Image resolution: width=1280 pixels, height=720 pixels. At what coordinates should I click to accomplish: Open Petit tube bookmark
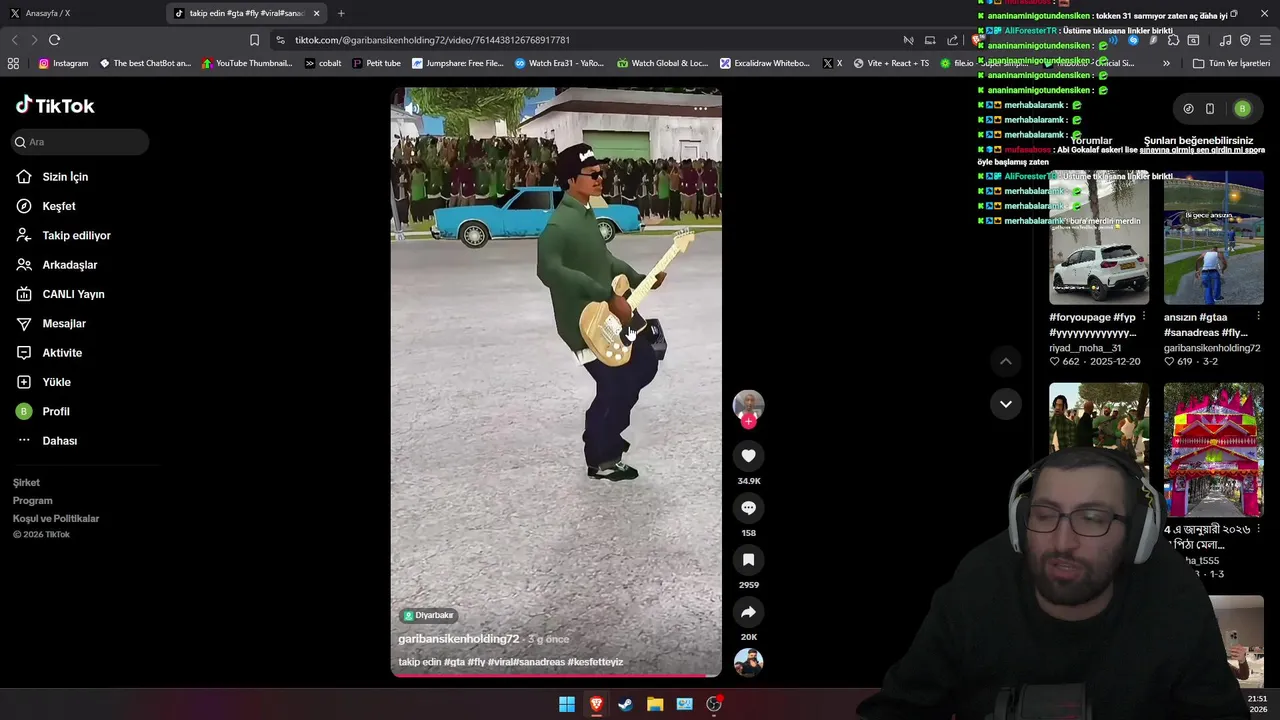[x=376, y=63]
